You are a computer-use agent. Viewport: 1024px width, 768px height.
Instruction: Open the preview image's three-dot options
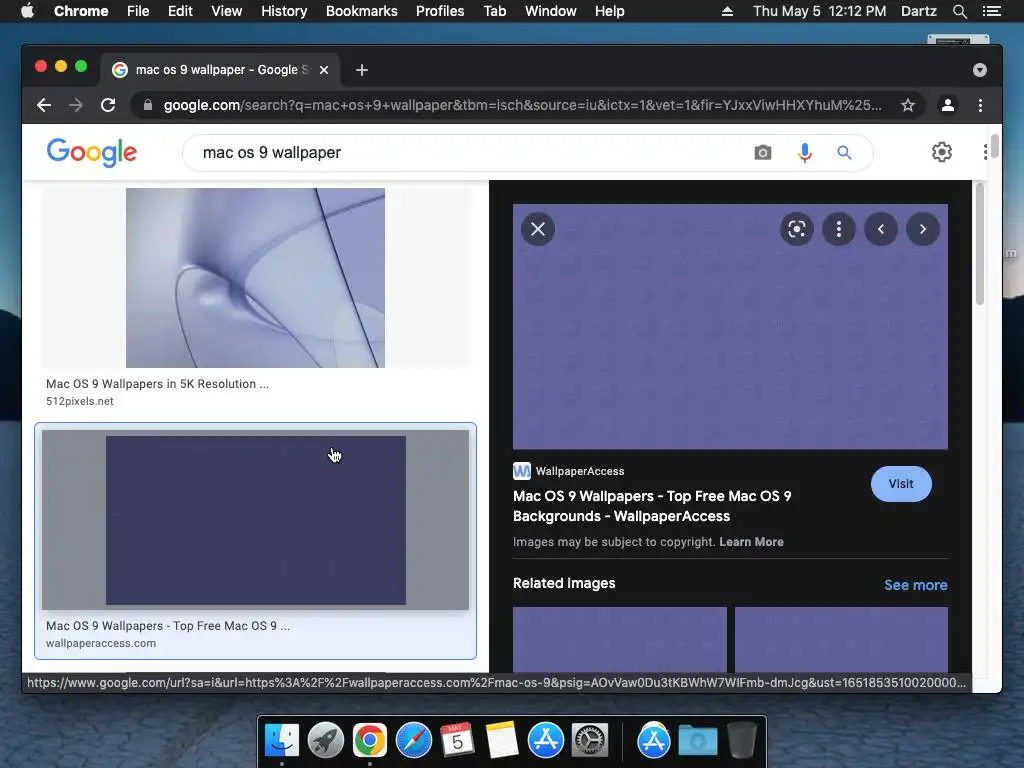(839, 229)
